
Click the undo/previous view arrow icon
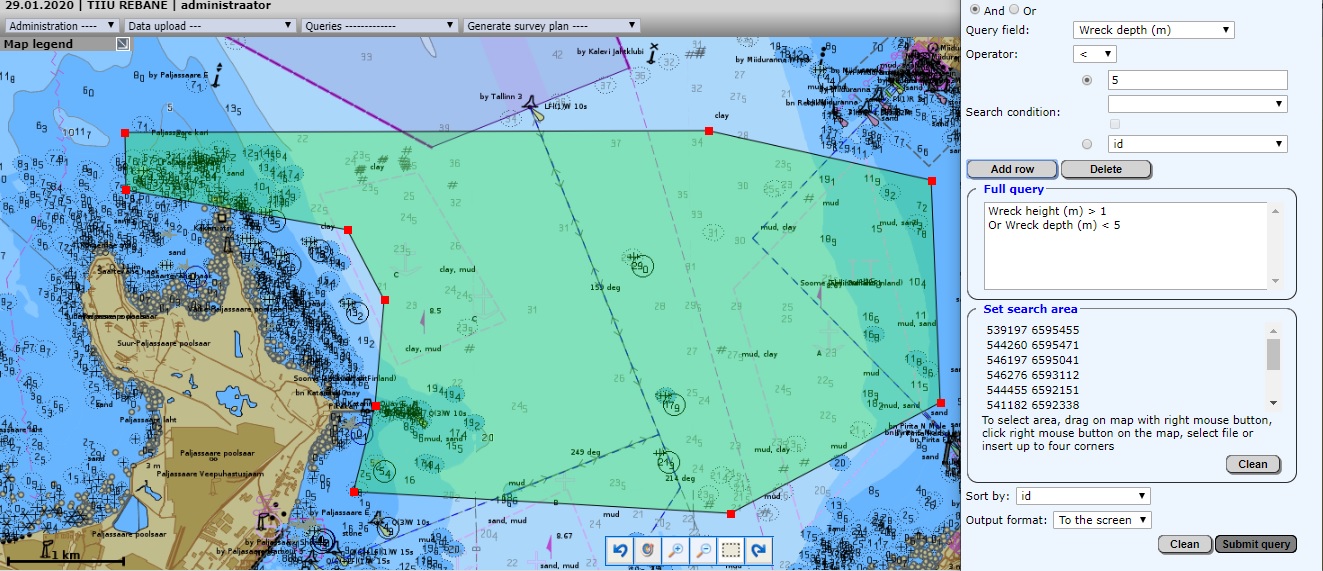621,550
